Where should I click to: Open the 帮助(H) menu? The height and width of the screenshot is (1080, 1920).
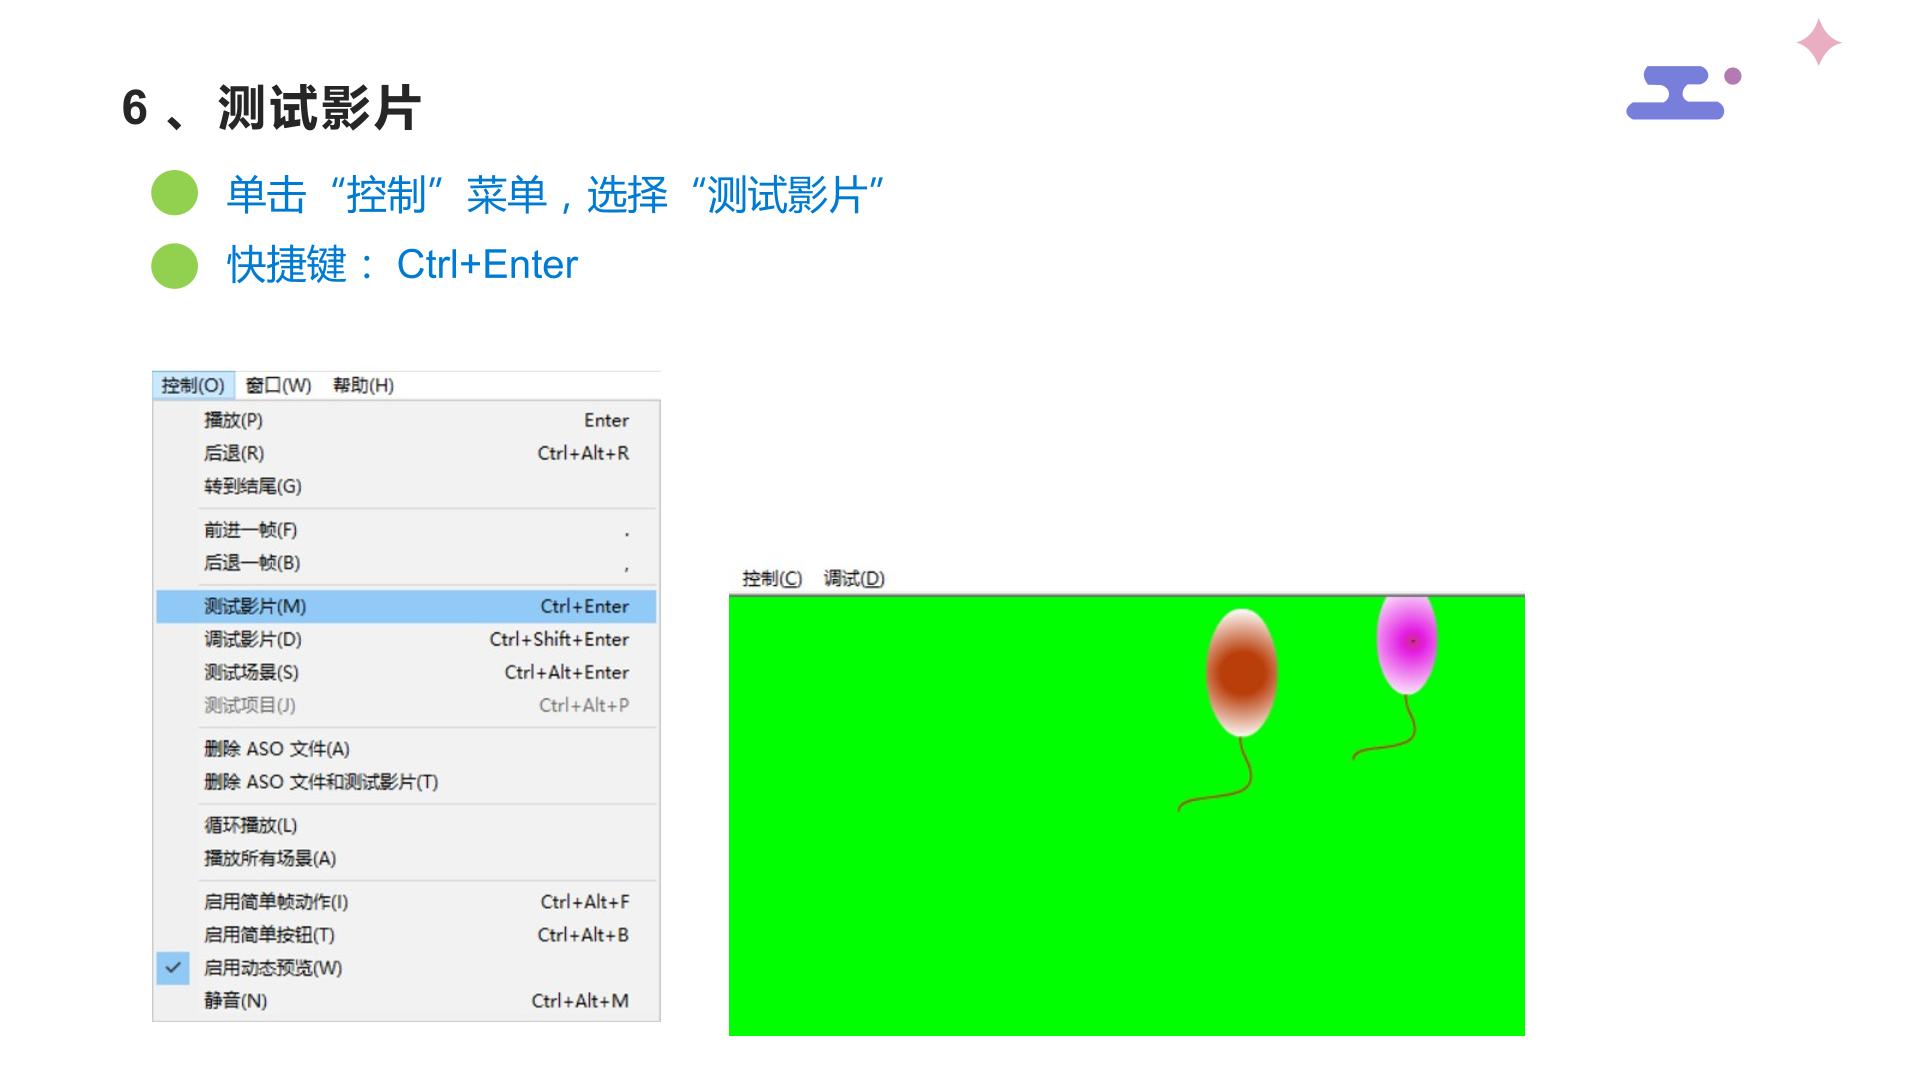pos(363,385)
